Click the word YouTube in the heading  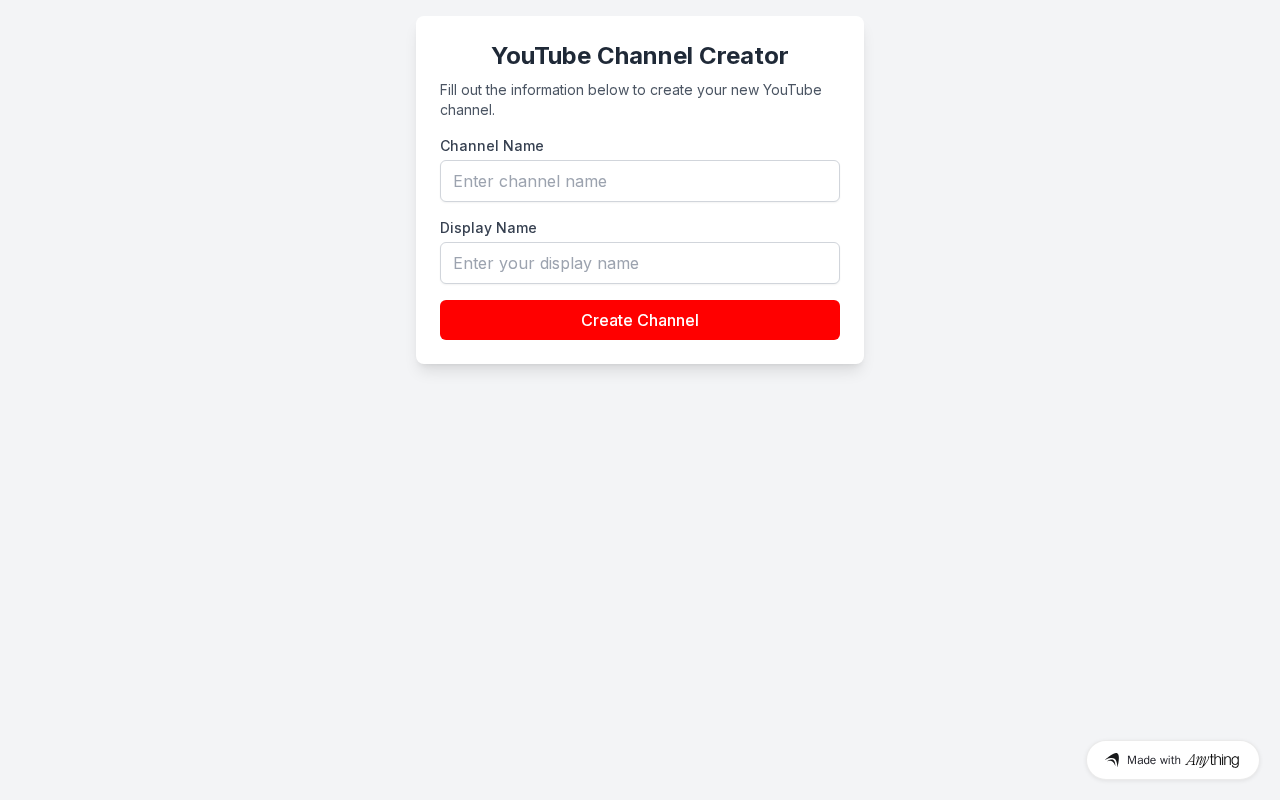541,56
